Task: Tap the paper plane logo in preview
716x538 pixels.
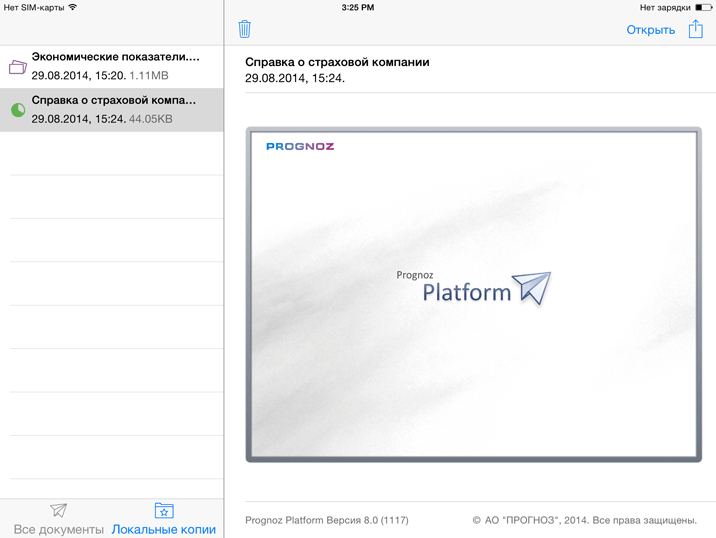Action: 532,288
